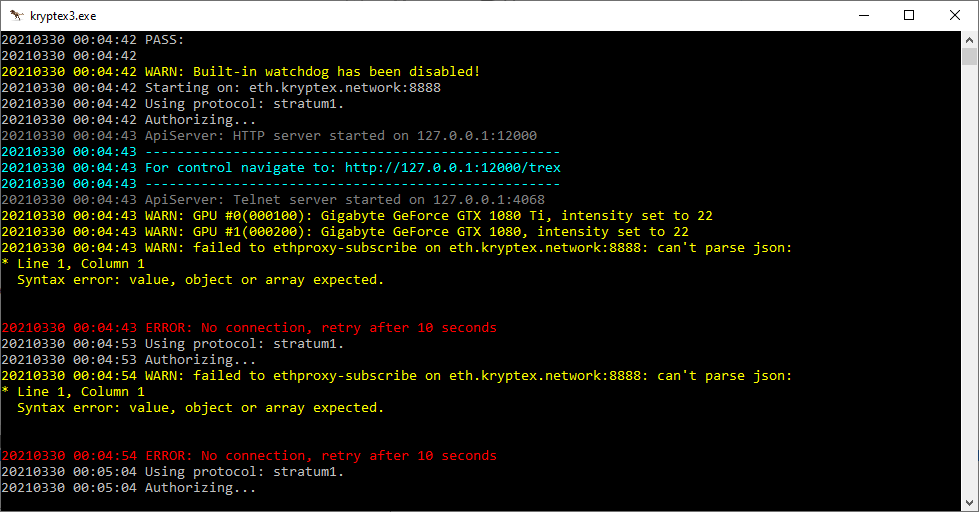Viewport: 979px width, 512px height.
Task: Click the 00:04:53 'Authorizing...' line
Action: click(x=129, y=360)
